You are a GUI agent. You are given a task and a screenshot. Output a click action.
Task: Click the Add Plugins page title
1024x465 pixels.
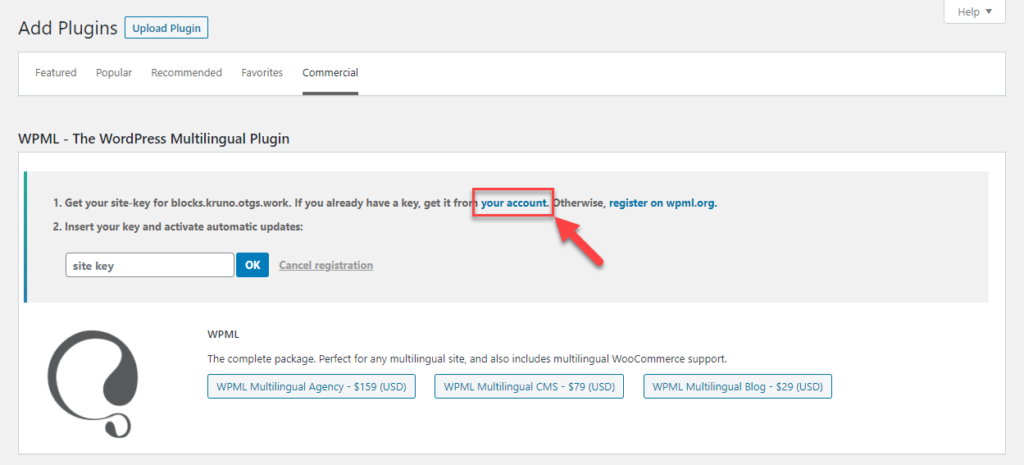67,28
